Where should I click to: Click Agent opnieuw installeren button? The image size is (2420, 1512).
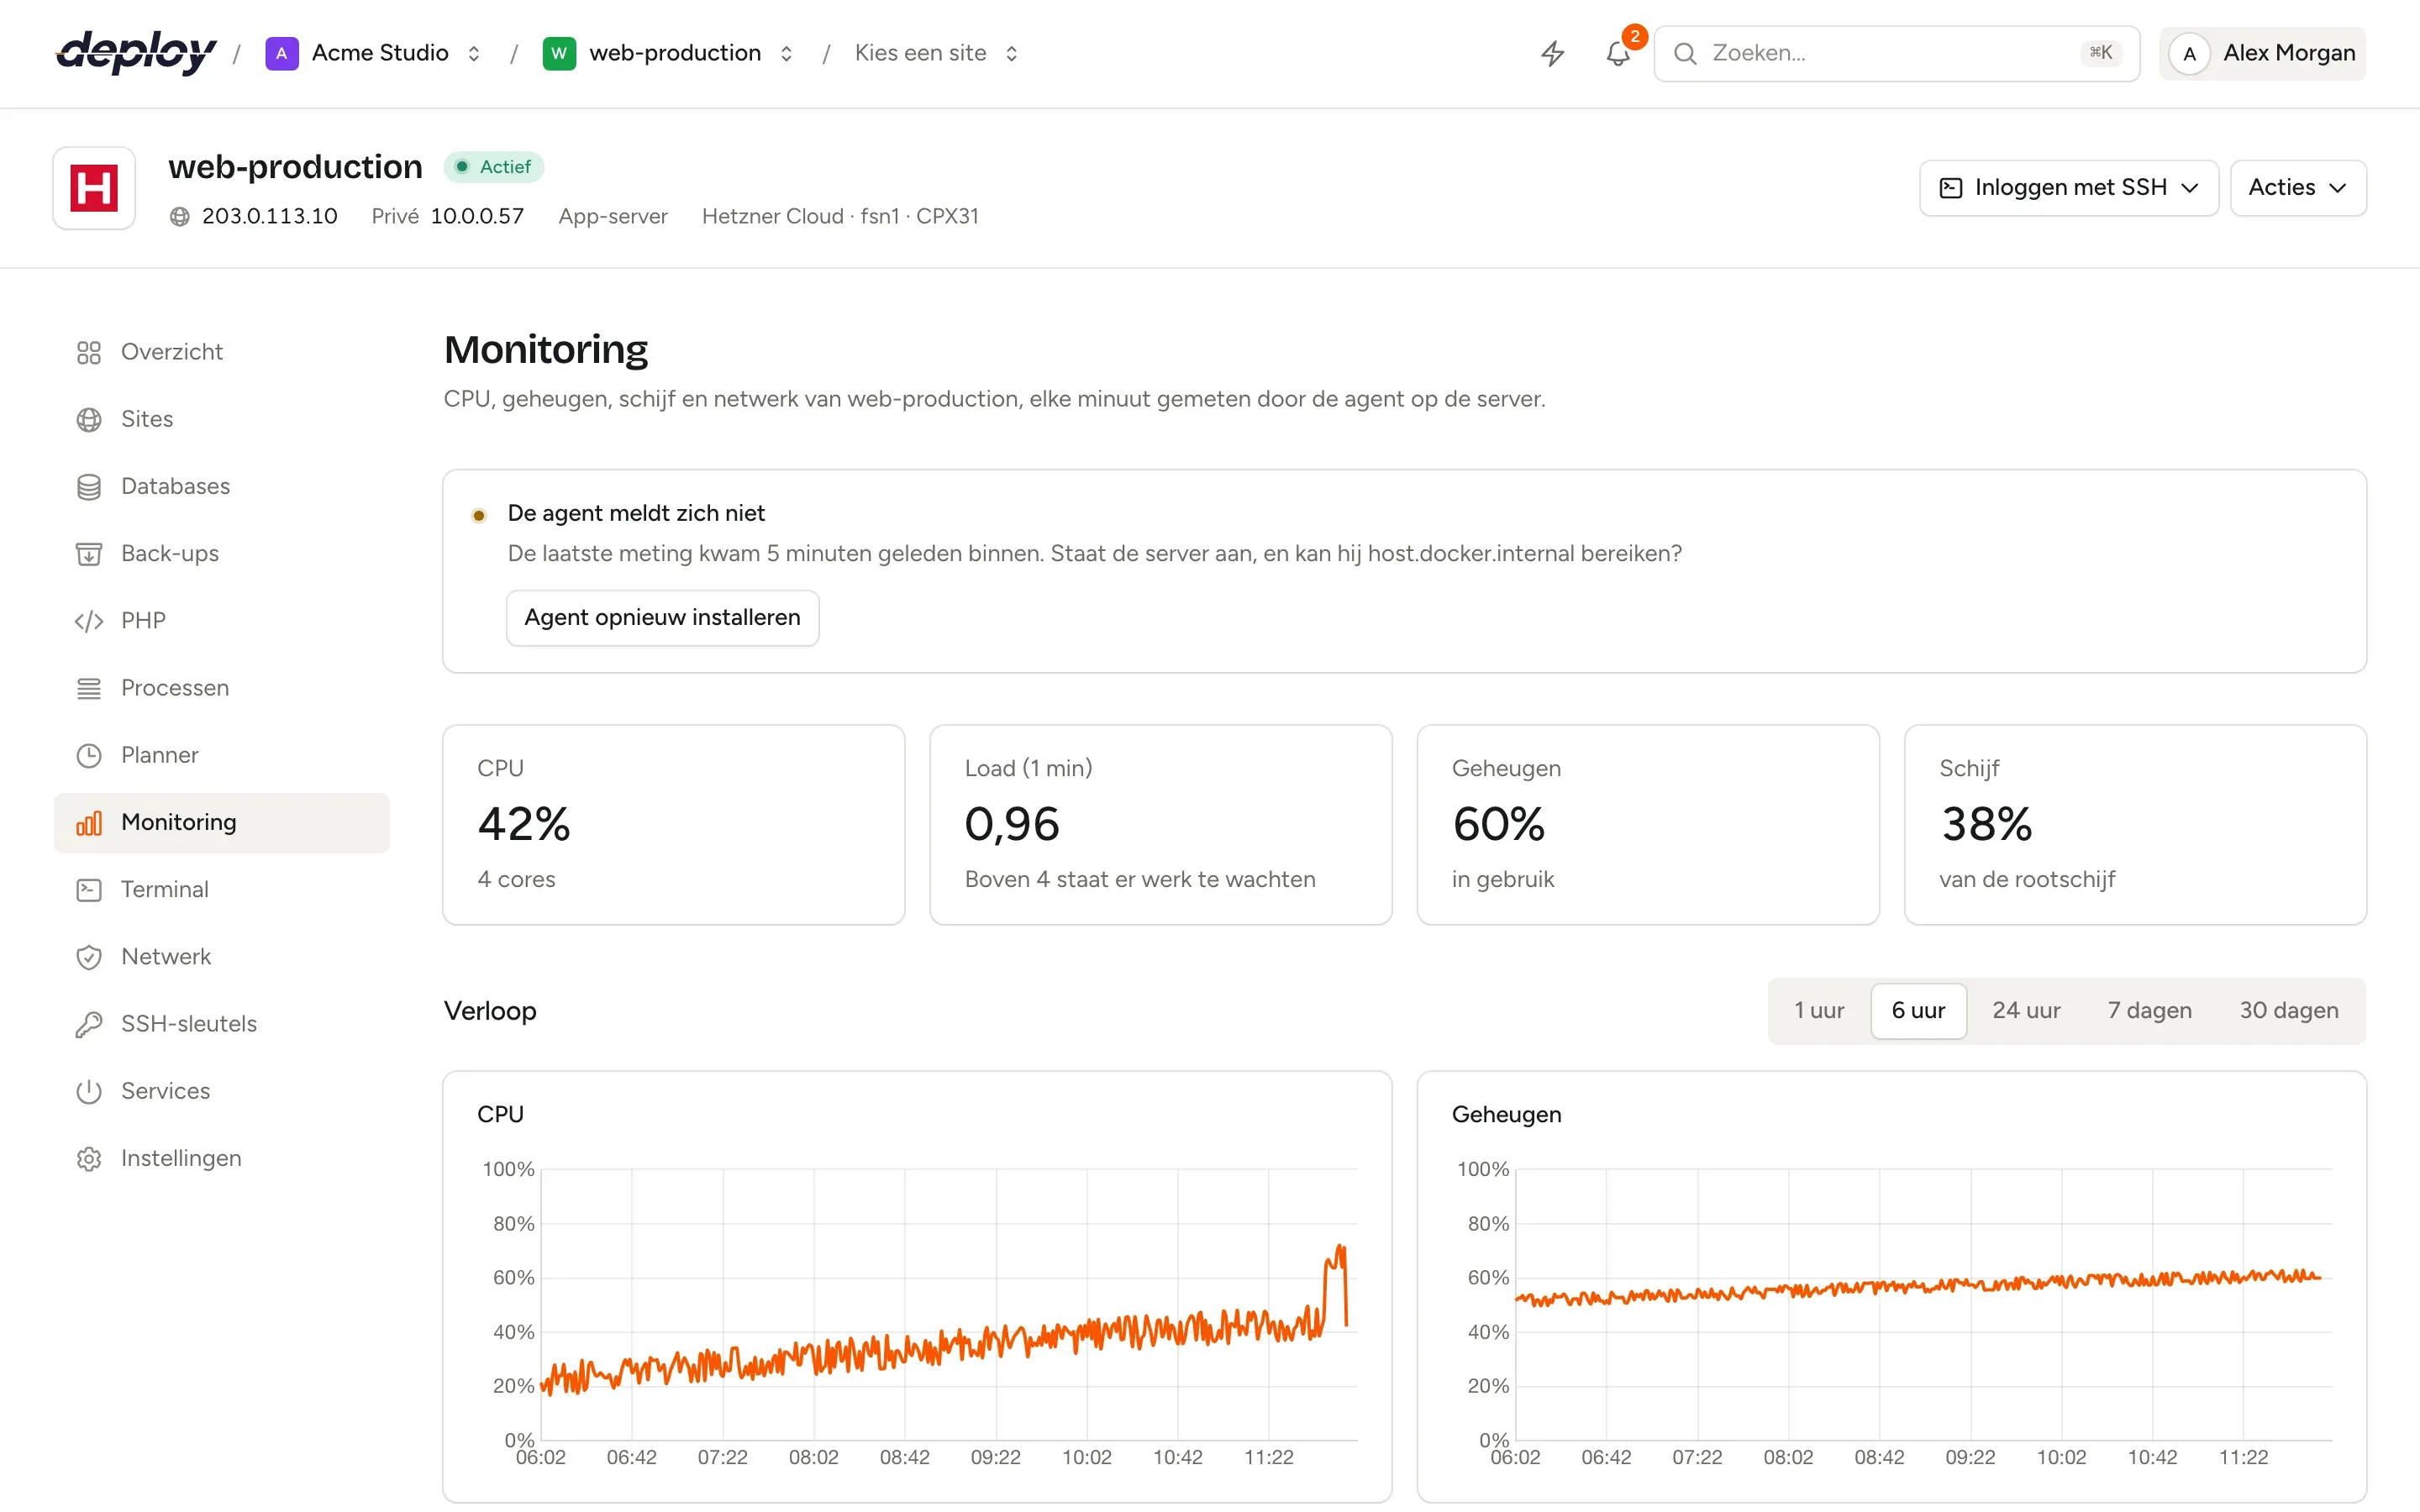pos(662,618)
